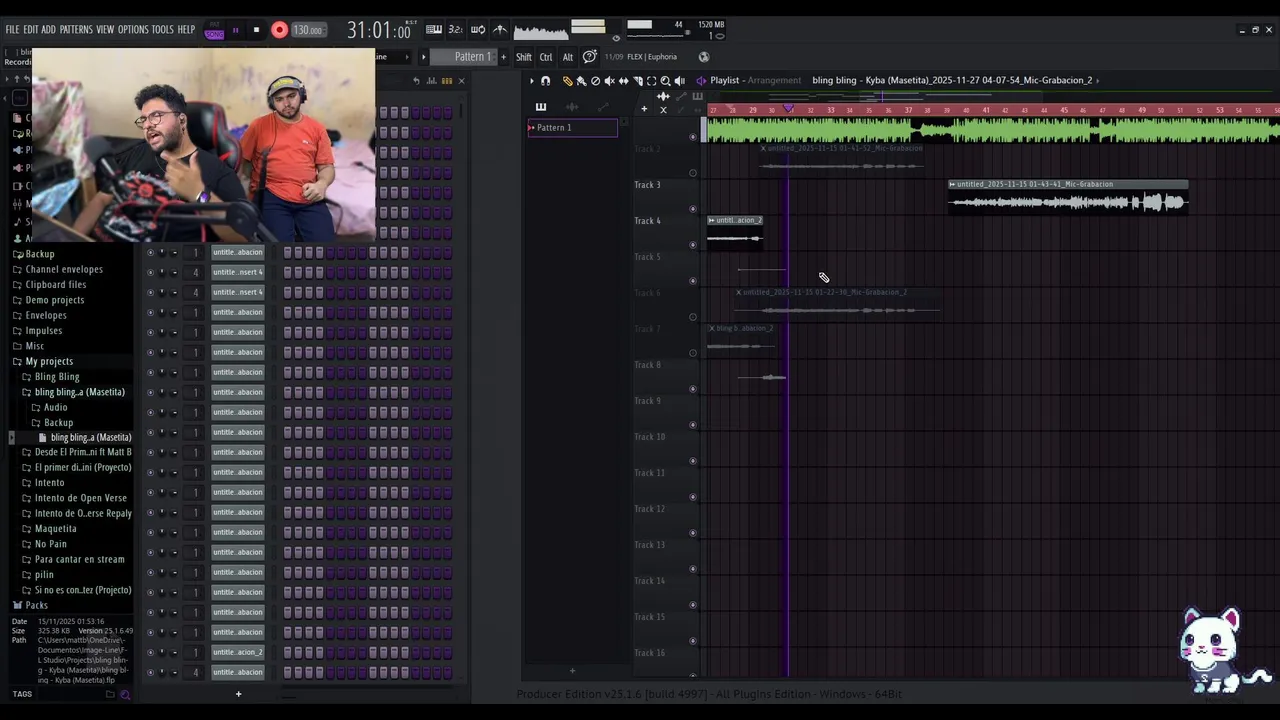Toggle mute light of Track 14
Image resolution: width=1280 pixels, height=720 pixels.
click(x=693, y=605)
